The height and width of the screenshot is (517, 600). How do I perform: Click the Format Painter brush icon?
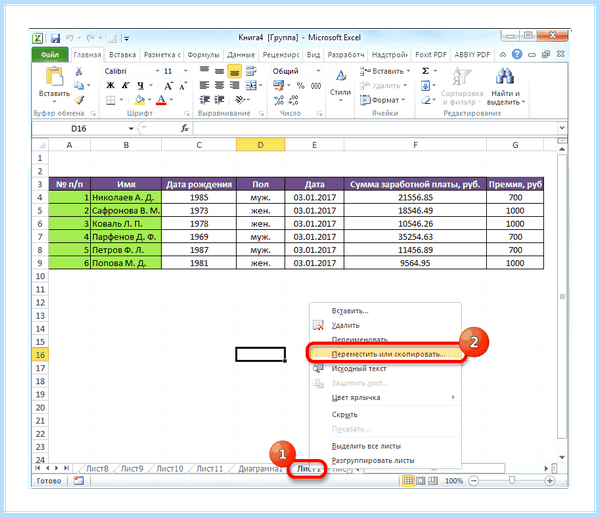point(79,100)
